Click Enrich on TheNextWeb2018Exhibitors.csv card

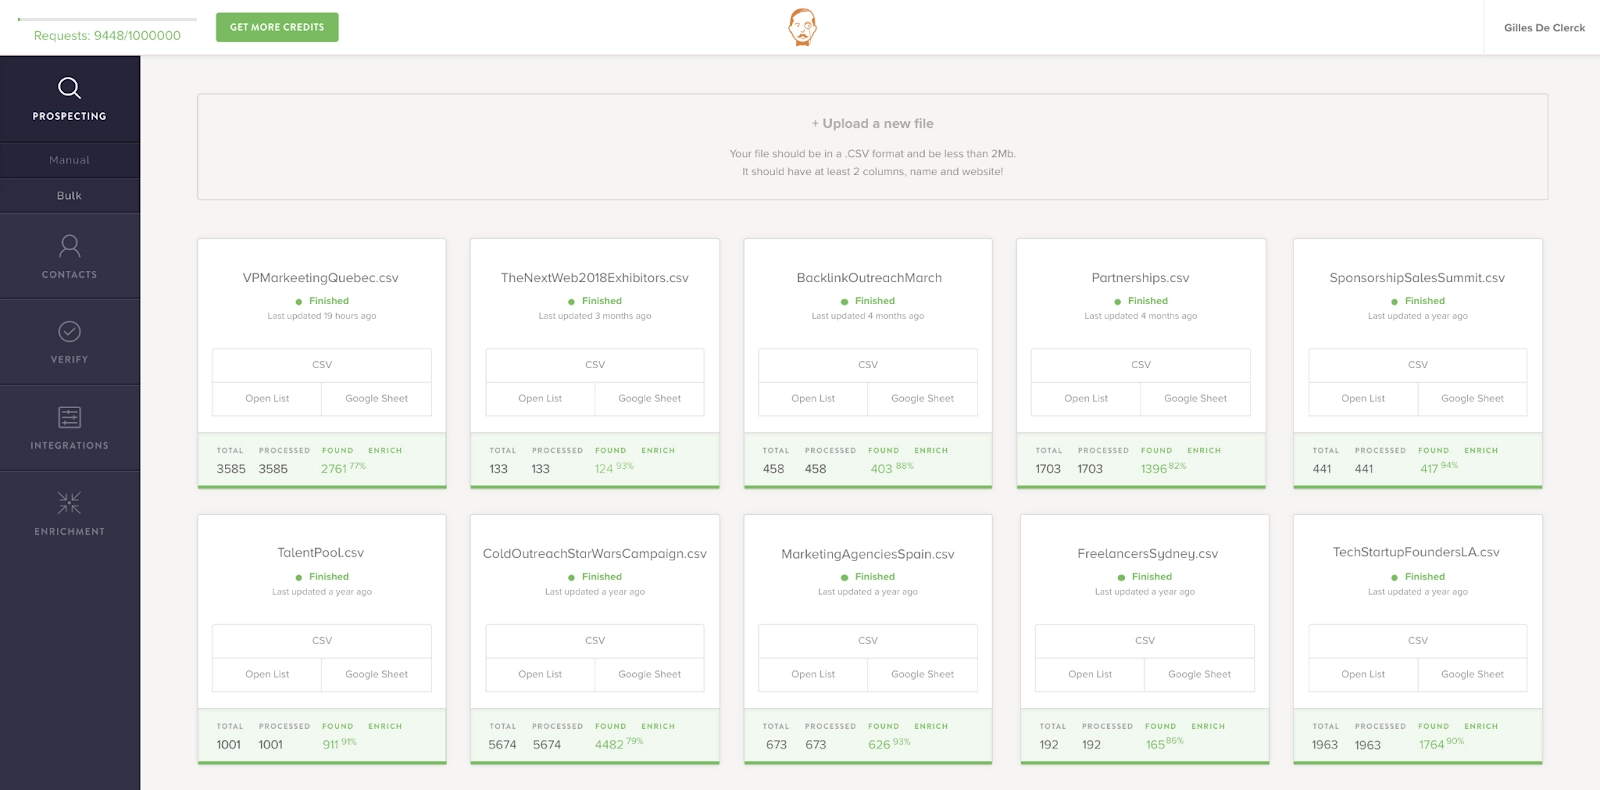click(658, 451)
